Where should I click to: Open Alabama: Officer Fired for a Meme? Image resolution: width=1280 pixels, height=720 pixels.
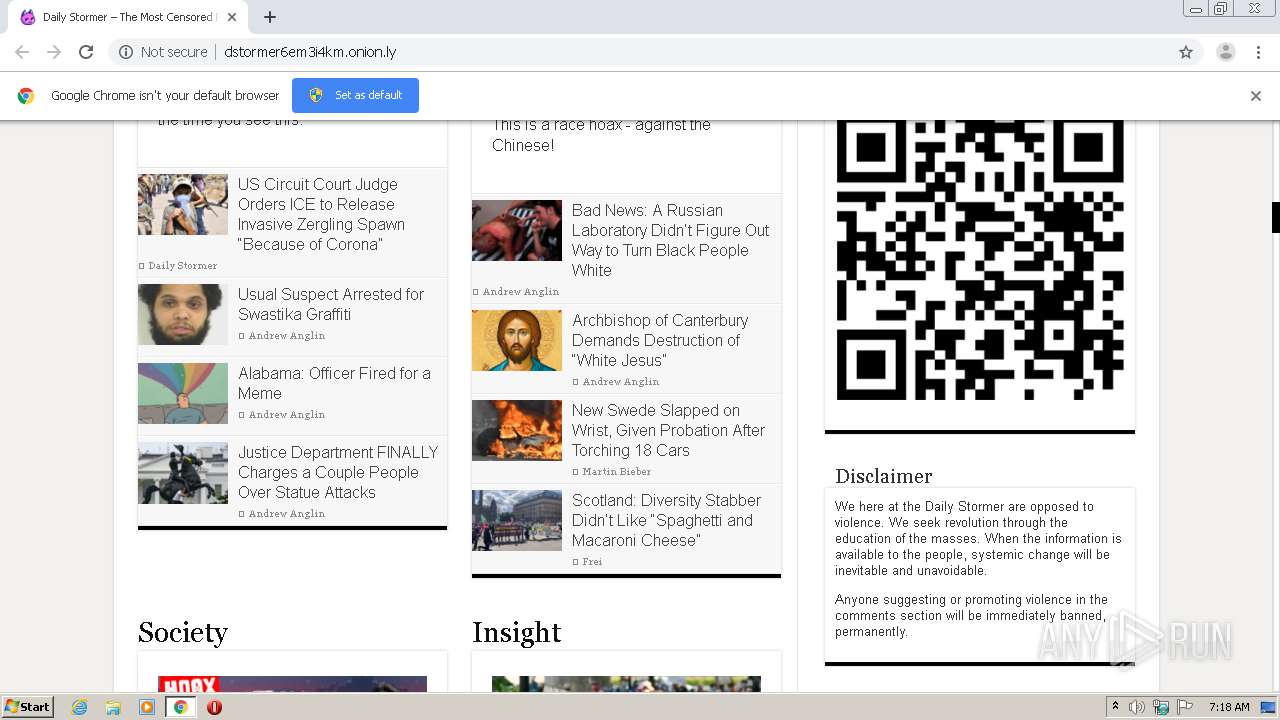[x=334, y=383]
